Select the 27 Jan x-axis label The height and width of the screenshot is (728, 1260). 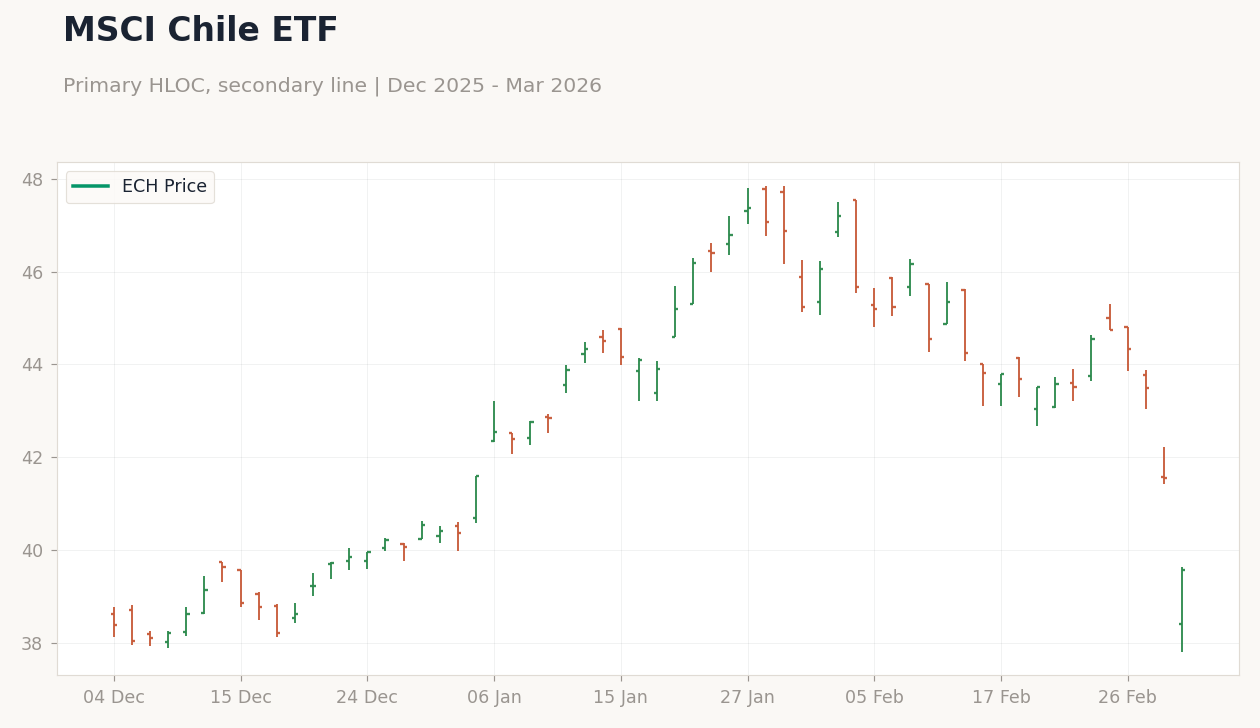point(747,697)
